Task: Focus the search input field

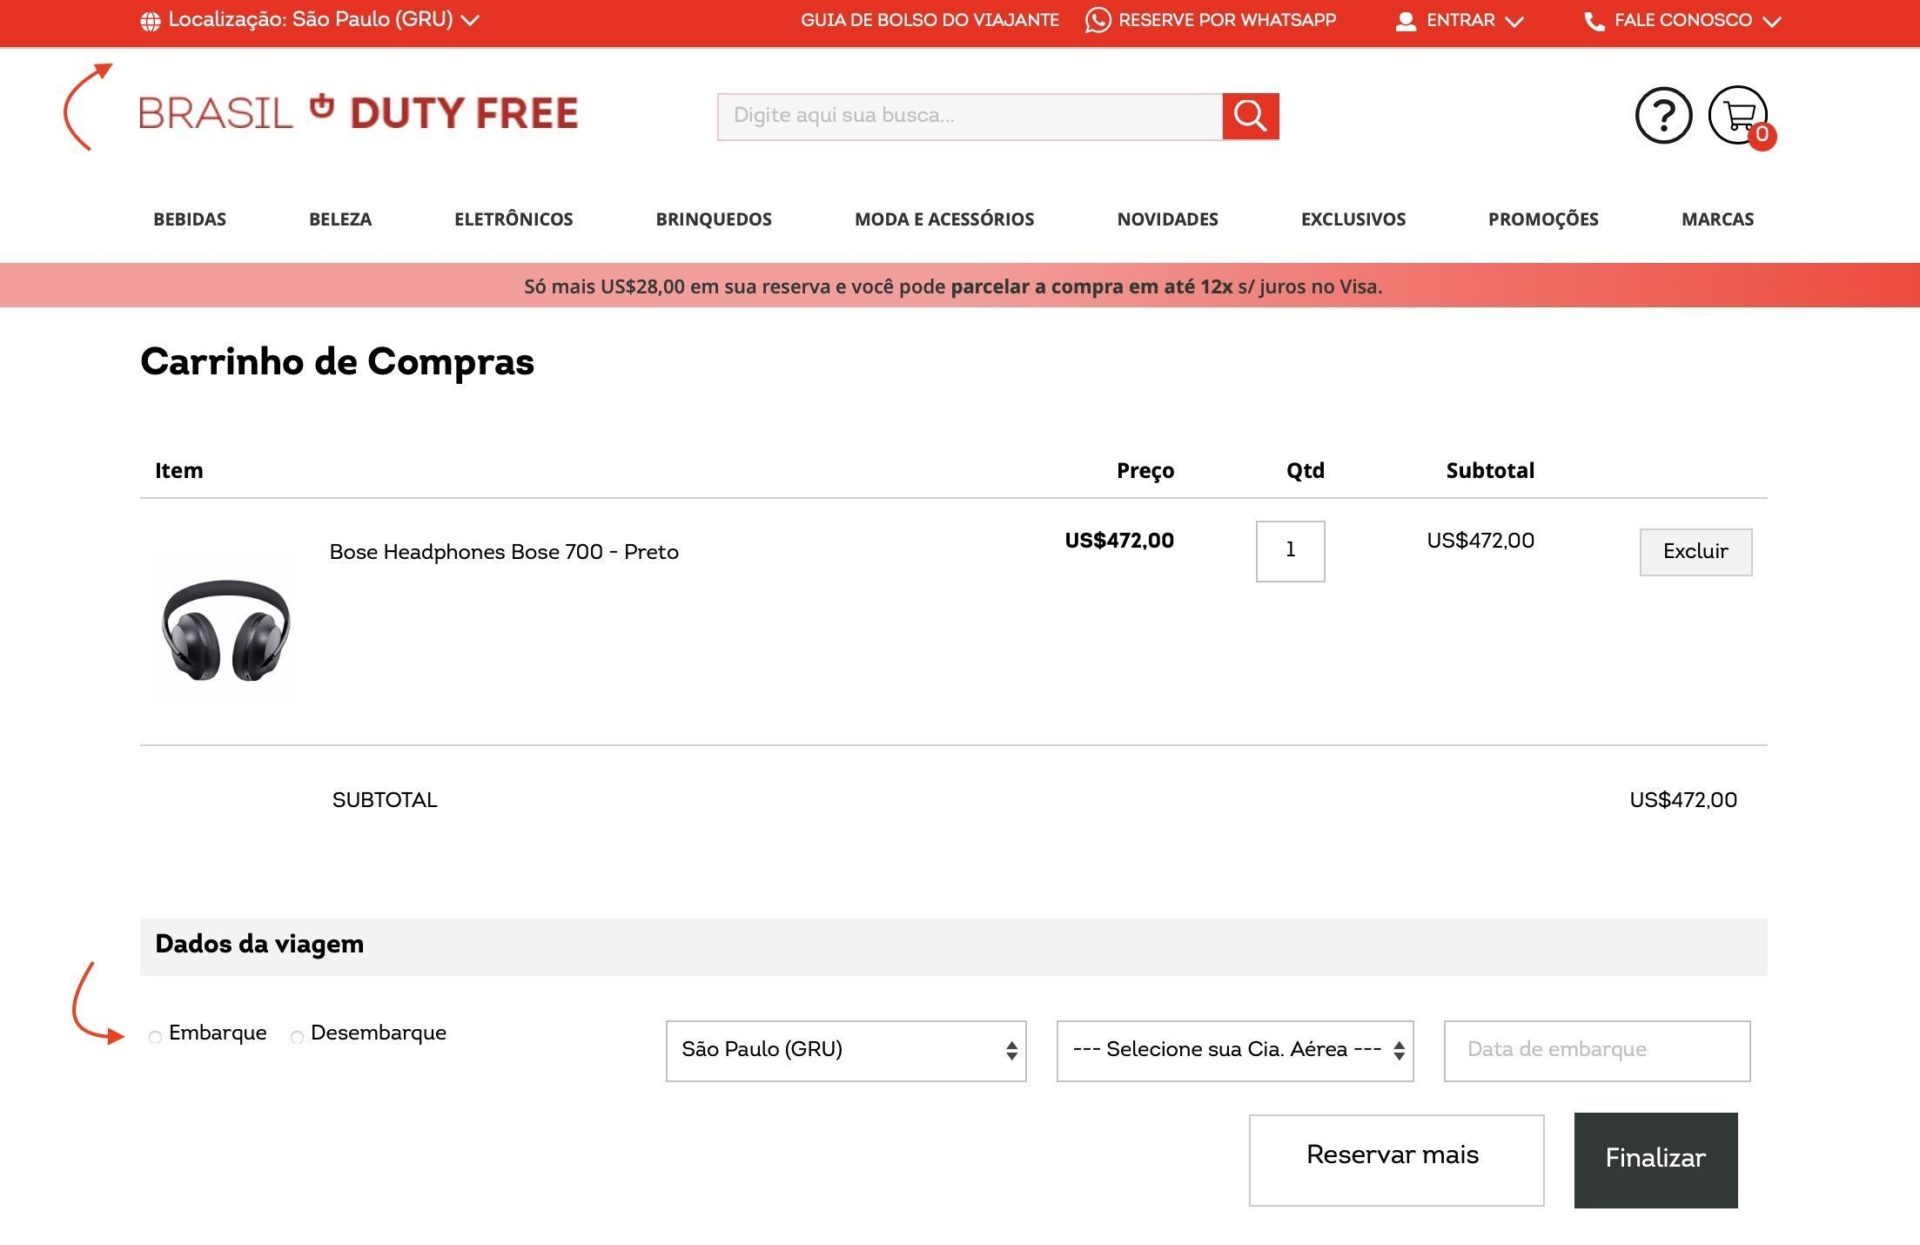Action: (x=969, y=116)
